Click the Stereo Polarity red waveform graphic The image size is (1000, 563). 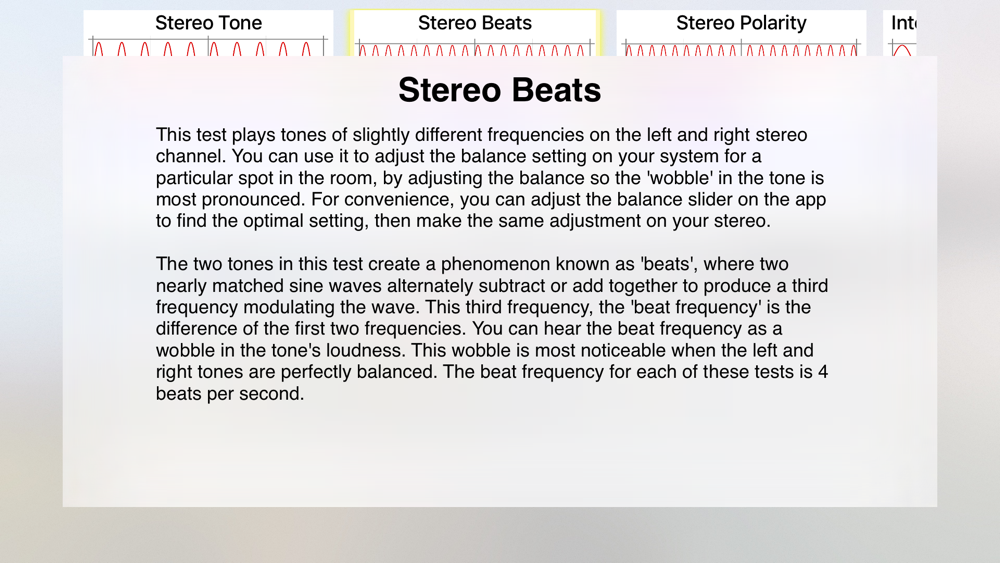(741, 48)
